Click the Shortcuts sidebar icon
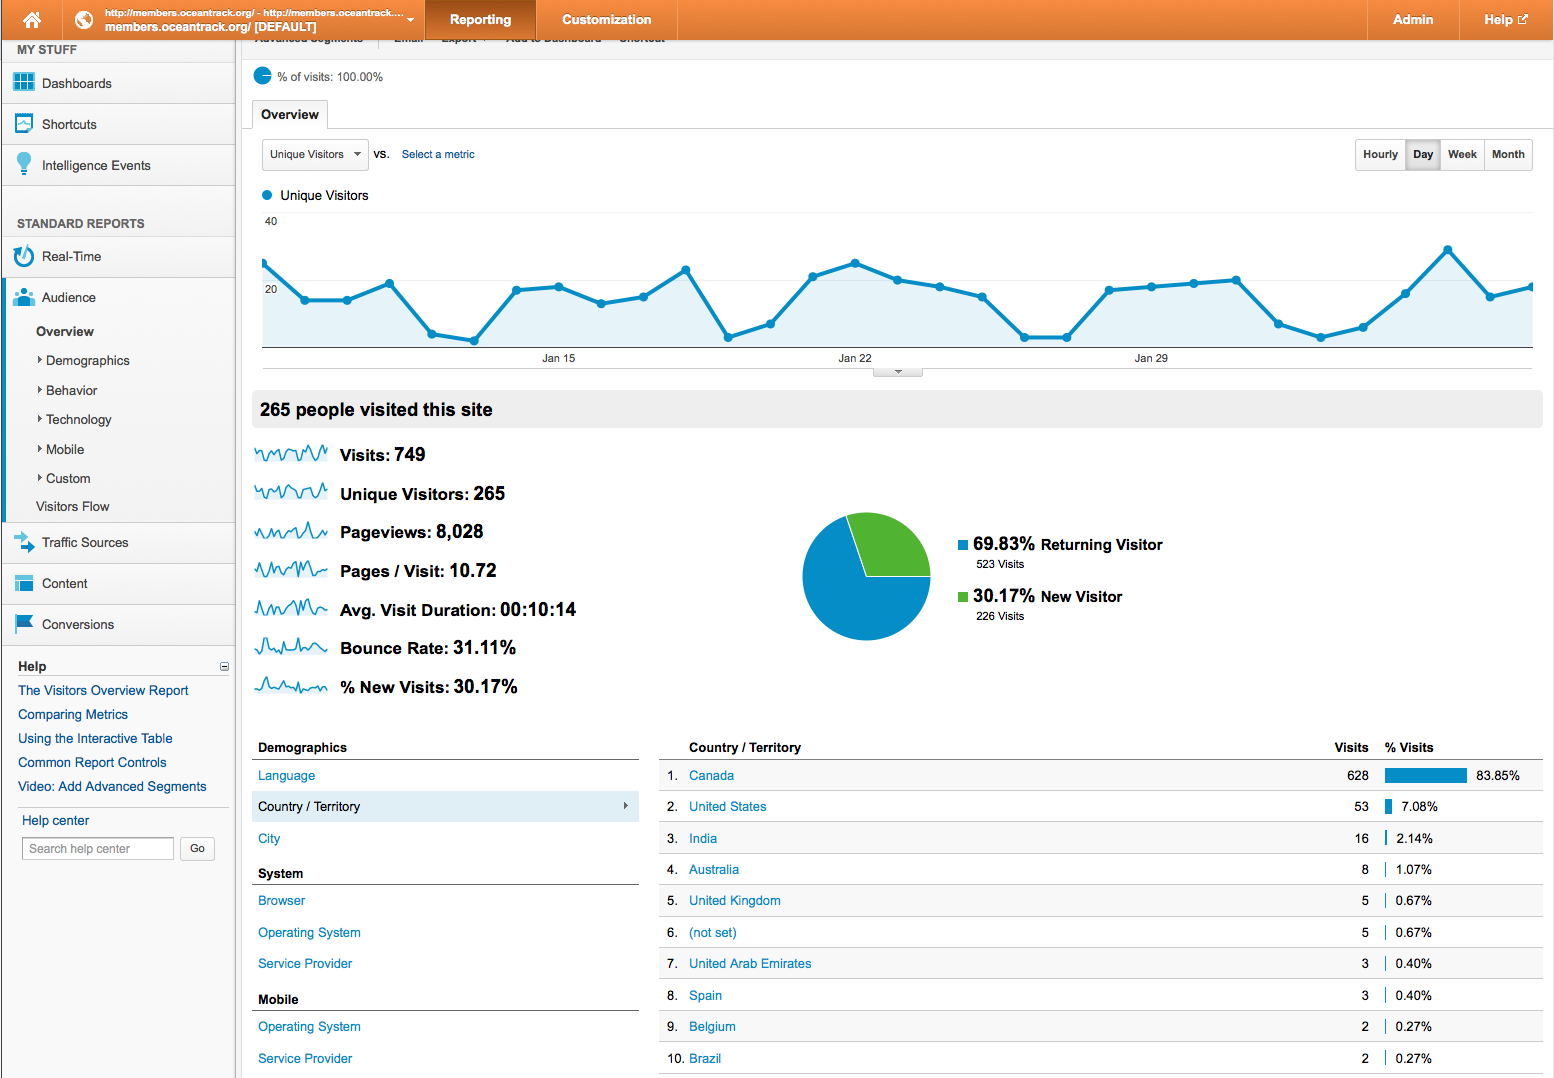Image resolution: width=1554 pixels, height=1078 pixels. [x=24, y=124]
